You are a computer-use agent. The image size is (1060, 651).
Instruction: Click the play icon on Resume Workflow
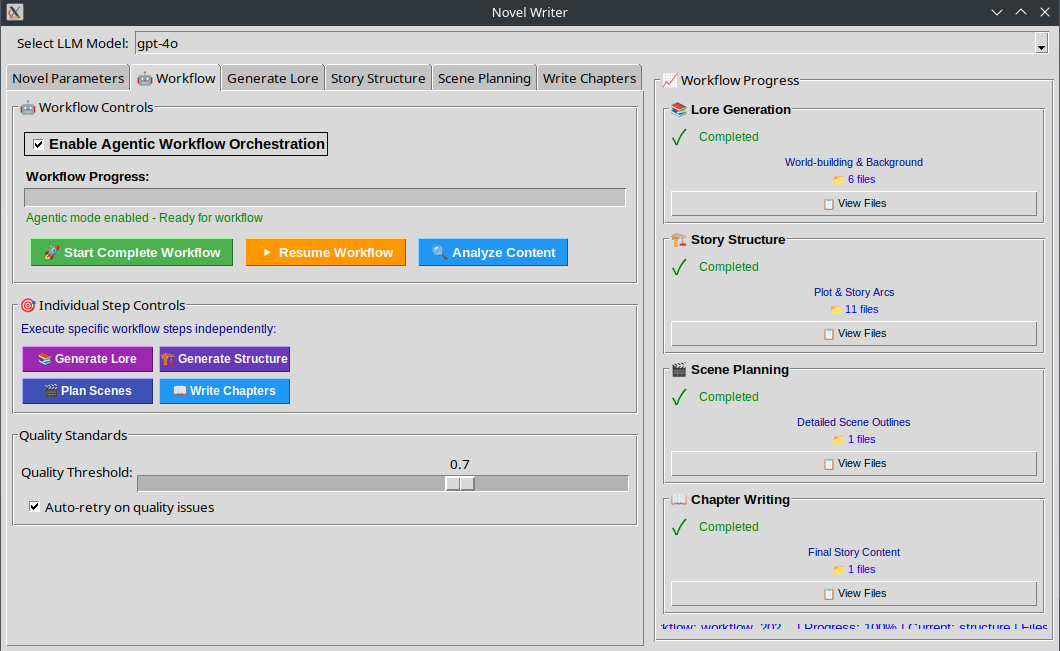pyautogui.click(x=266, y=252)
